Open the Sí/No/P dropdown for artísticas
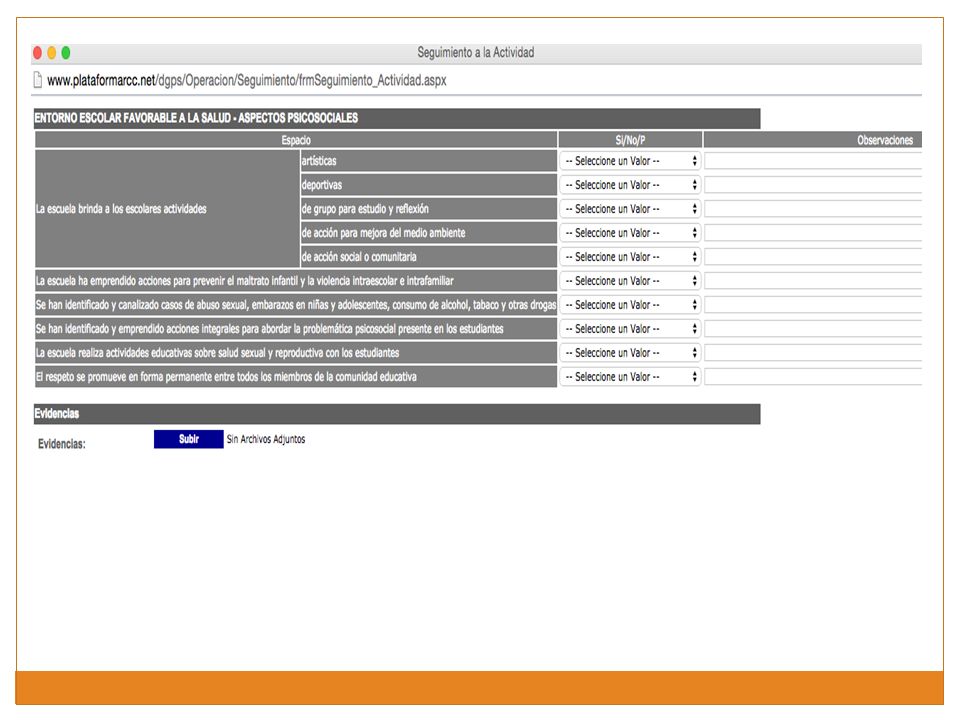The image size is (960, 720). 630,161
